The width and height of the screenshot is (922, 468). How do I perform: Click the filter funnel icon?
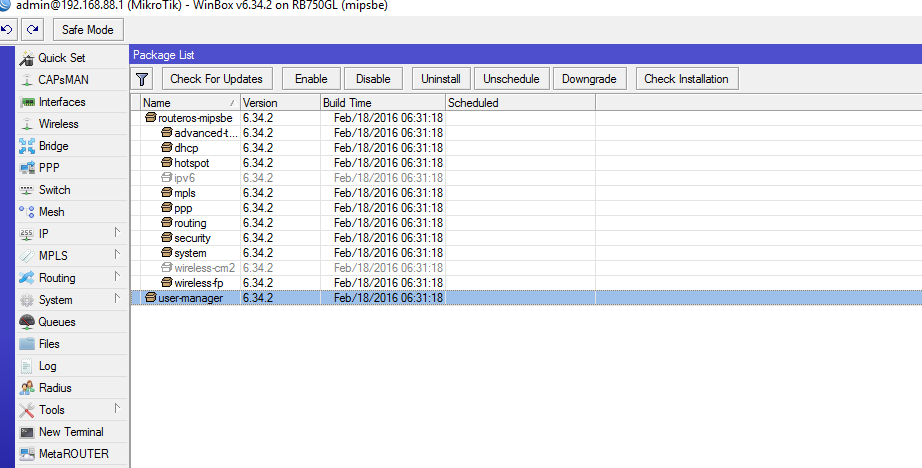[x=143, y=79]
